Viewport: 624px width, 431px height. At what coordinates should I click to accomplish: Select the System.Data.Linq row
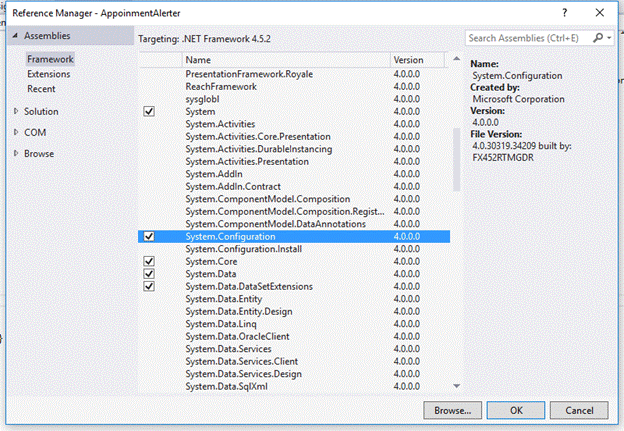pos(294,324)
